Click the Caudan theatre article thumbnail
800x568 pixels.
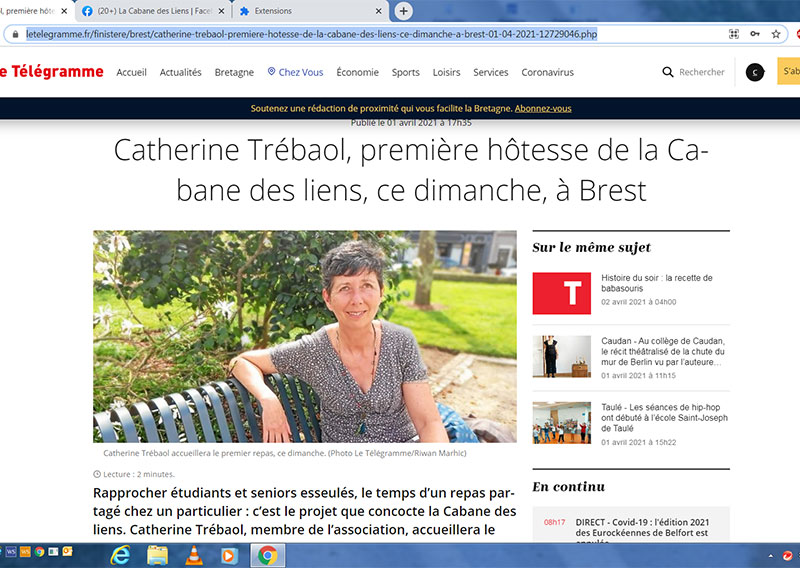coord(561,356)
